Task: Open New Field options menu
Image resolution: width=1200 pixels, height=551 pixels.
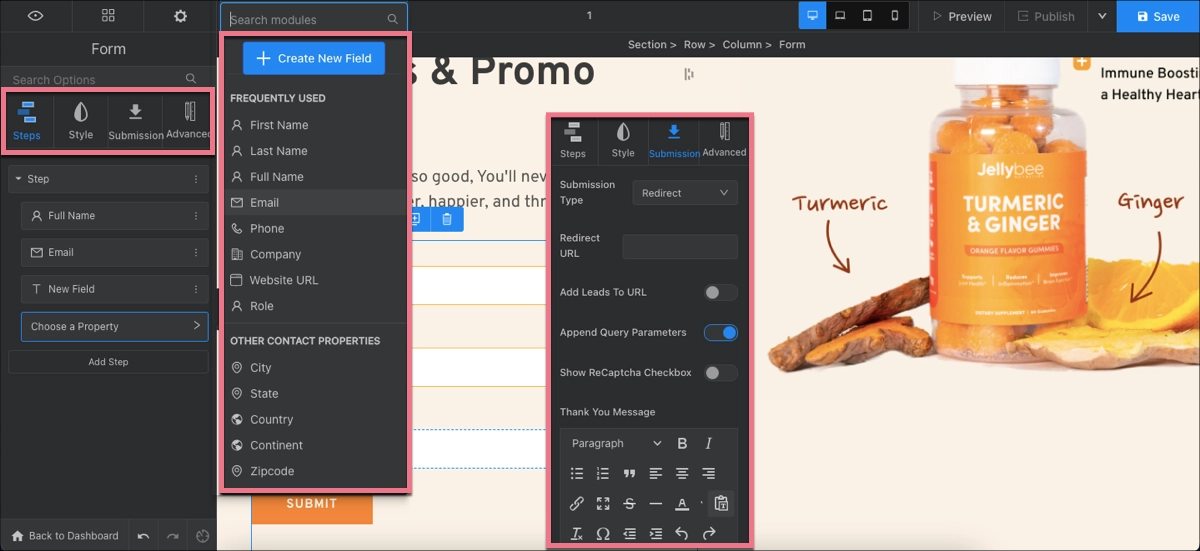Action: 196,289
